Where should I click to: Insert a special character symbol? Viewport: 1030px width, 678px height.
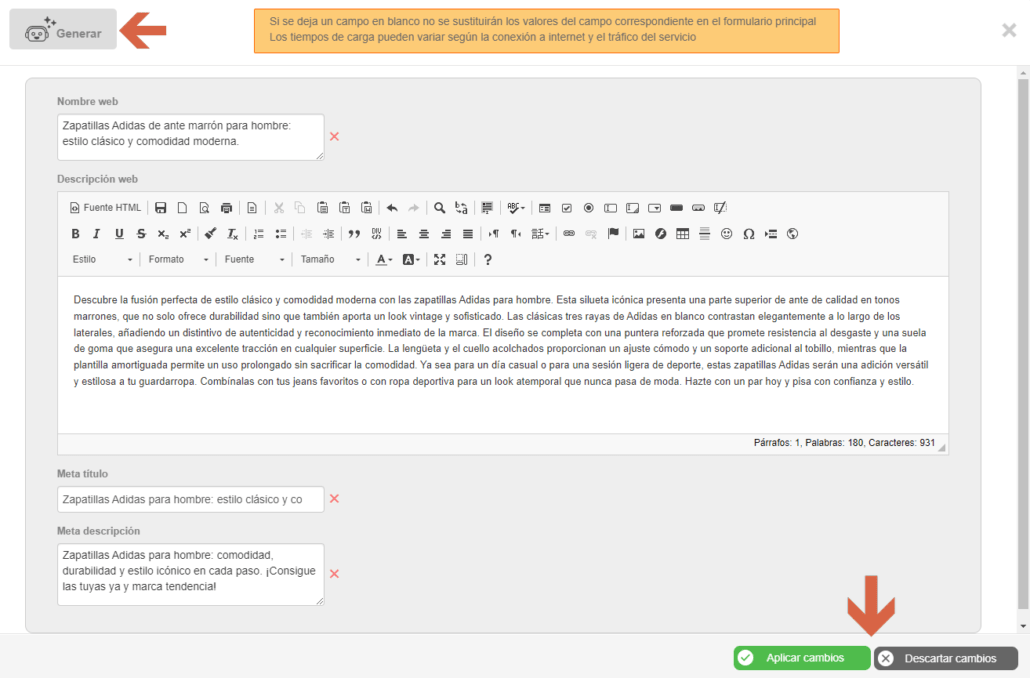[749, 233]
